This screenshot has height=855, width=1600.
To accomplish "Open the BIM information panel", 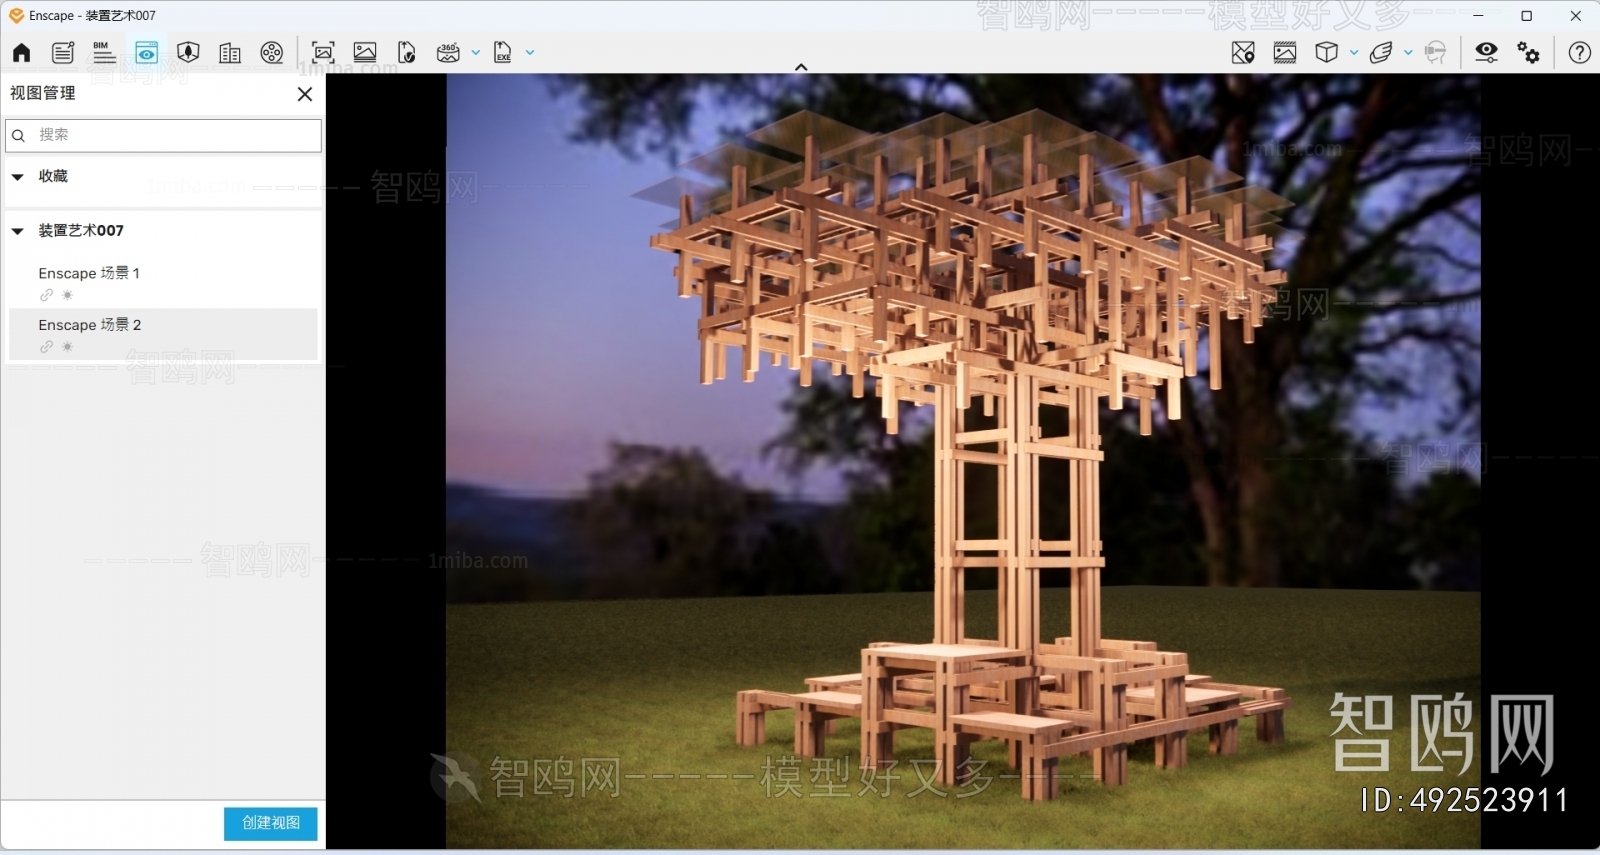I will (104, 53).
